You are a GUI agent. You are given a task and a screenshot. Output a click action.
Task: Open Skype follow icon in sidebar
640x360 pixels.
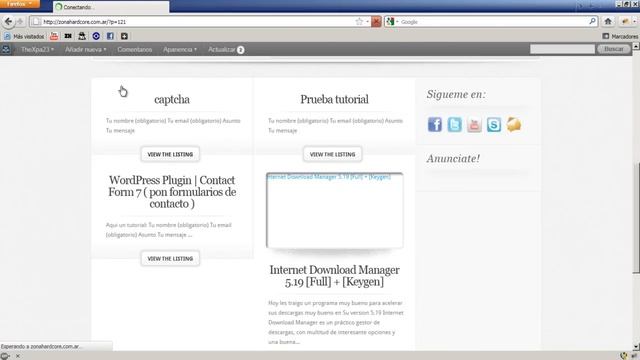pyautogui.click(x=494, y=124)
